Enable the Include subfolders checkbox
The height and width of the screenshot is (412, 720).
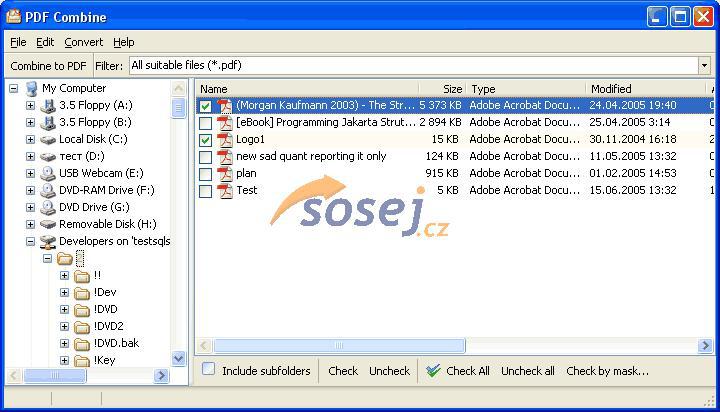point(208,369)
